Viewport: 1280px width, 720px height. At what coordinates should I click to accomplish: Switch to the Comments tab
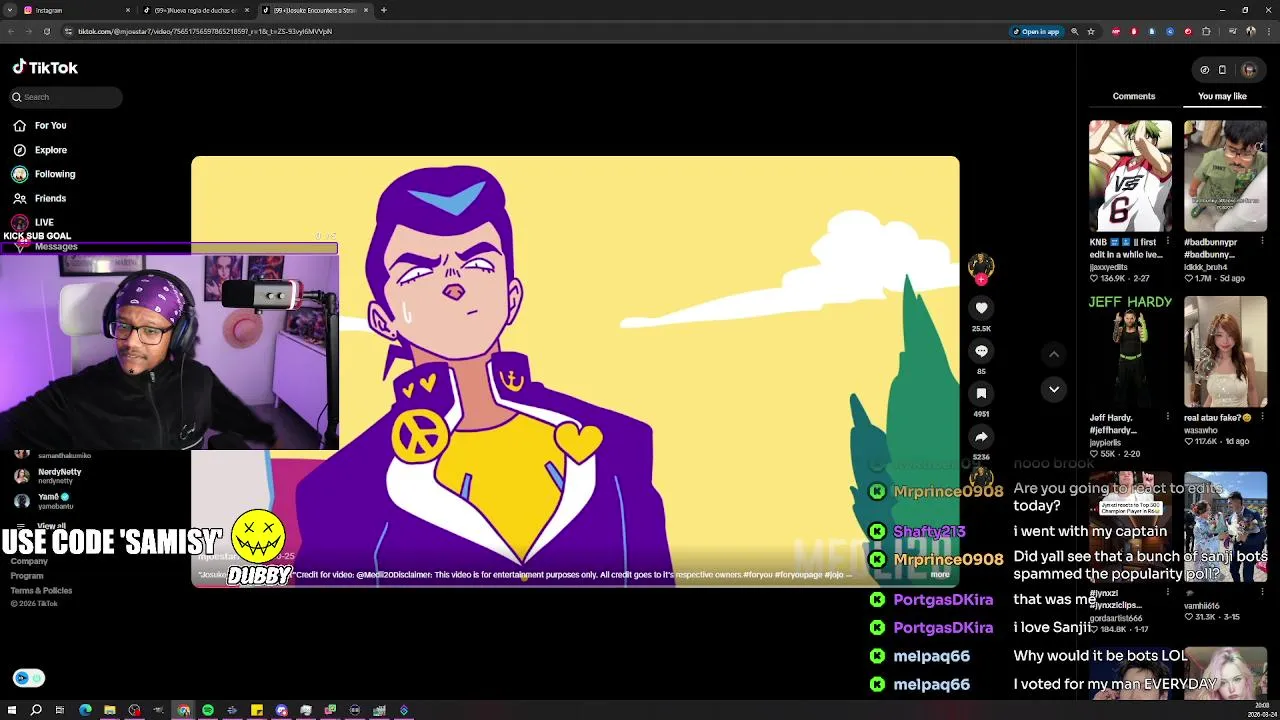pos(1134,96)
